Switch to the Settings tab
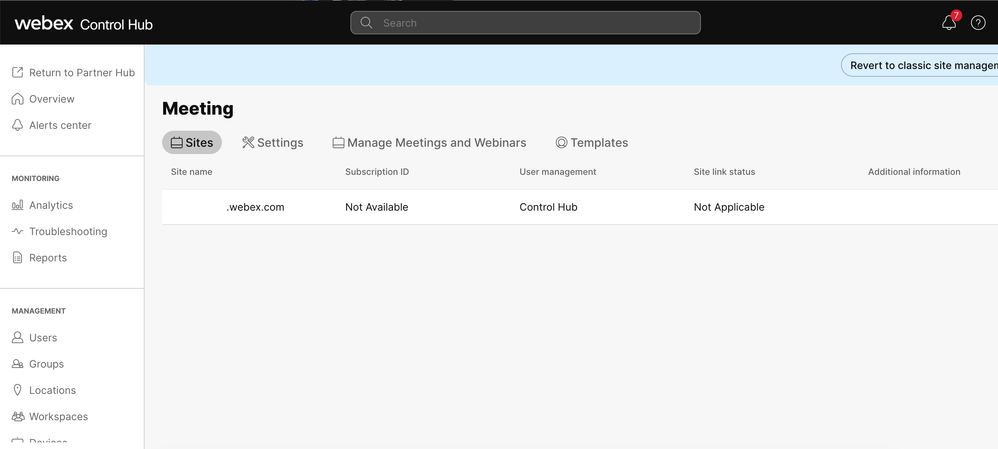The image size is (998, 449). pyautogui.click(x=272, y=143)
